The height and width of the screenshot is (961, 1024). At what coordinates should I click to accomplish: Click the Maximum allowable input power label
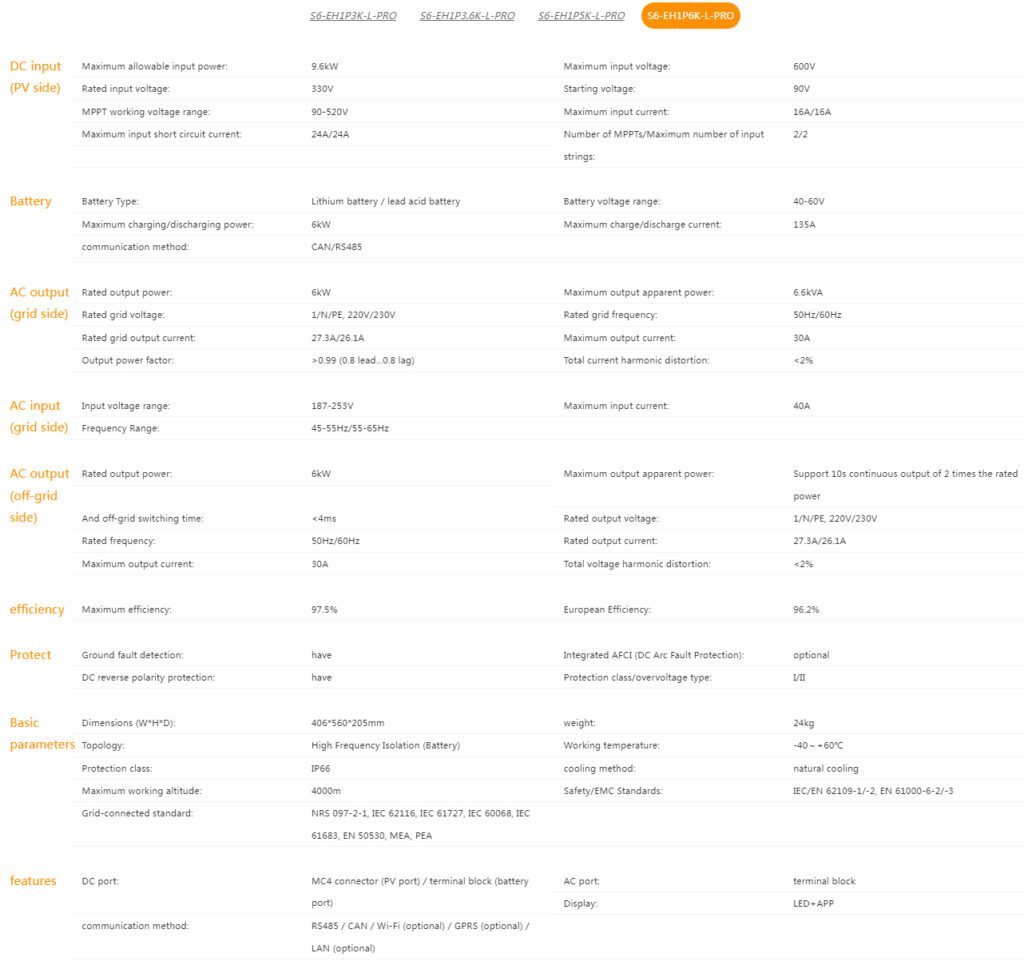pos(155,67)
